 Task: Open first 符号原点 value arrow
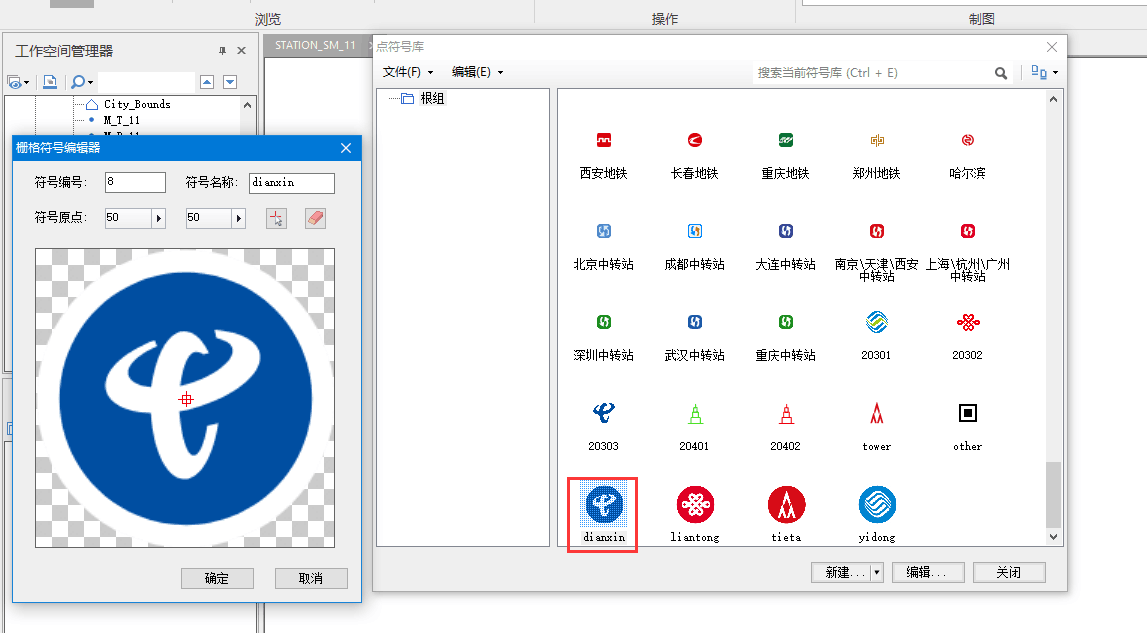(x=159, y=218)
